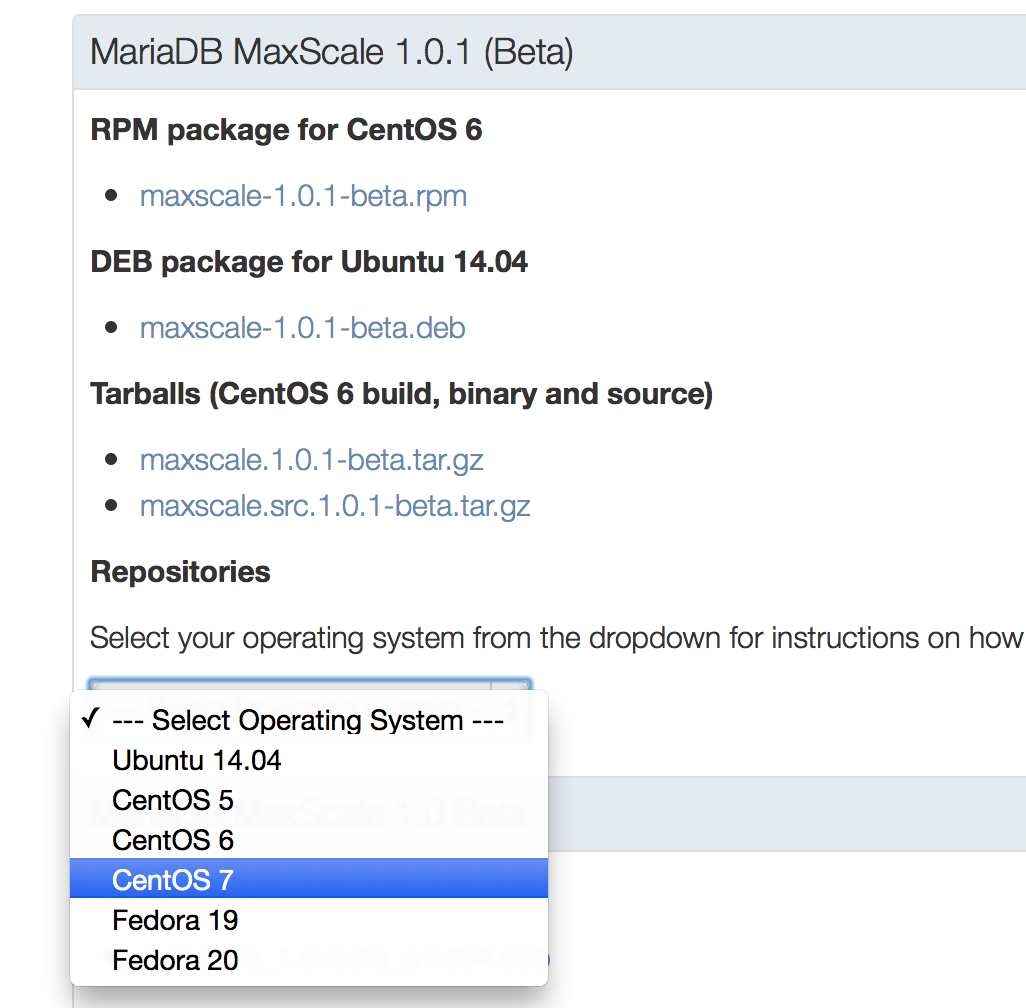Pick CentOS 5 in the OS list

(173, 801)
